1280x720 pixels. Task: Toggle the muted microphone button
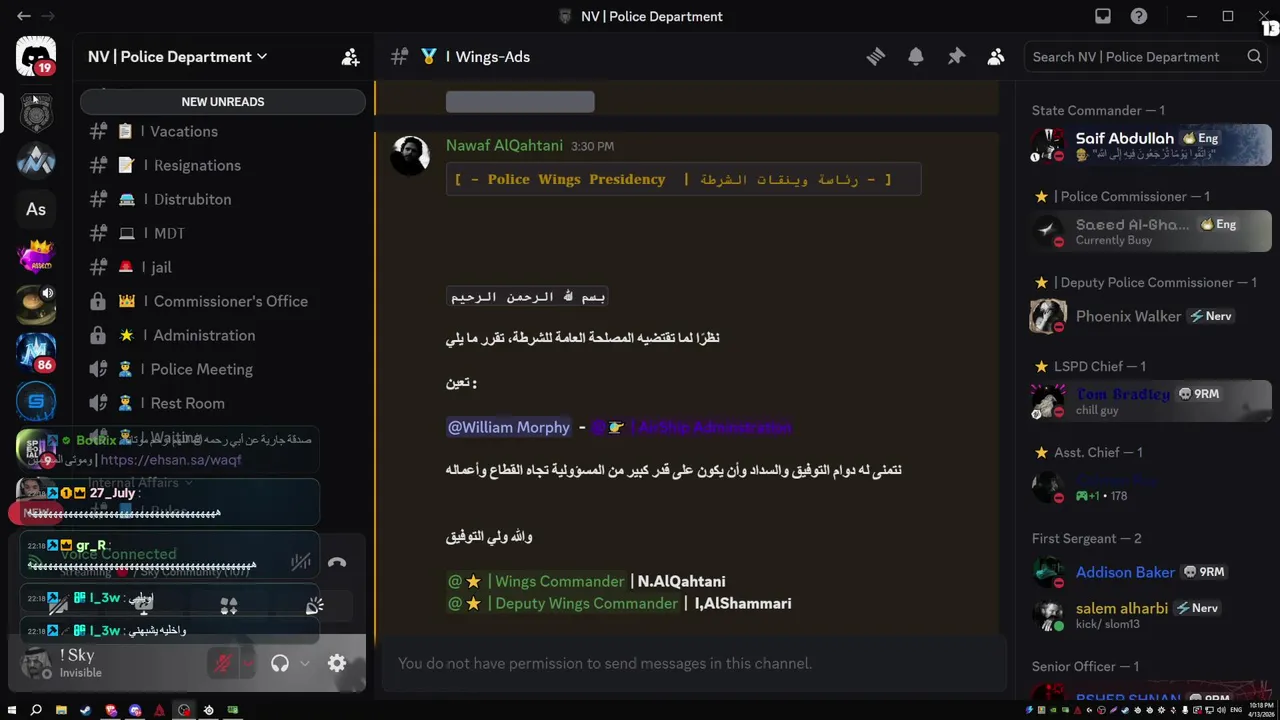click(x=223, y=663)
